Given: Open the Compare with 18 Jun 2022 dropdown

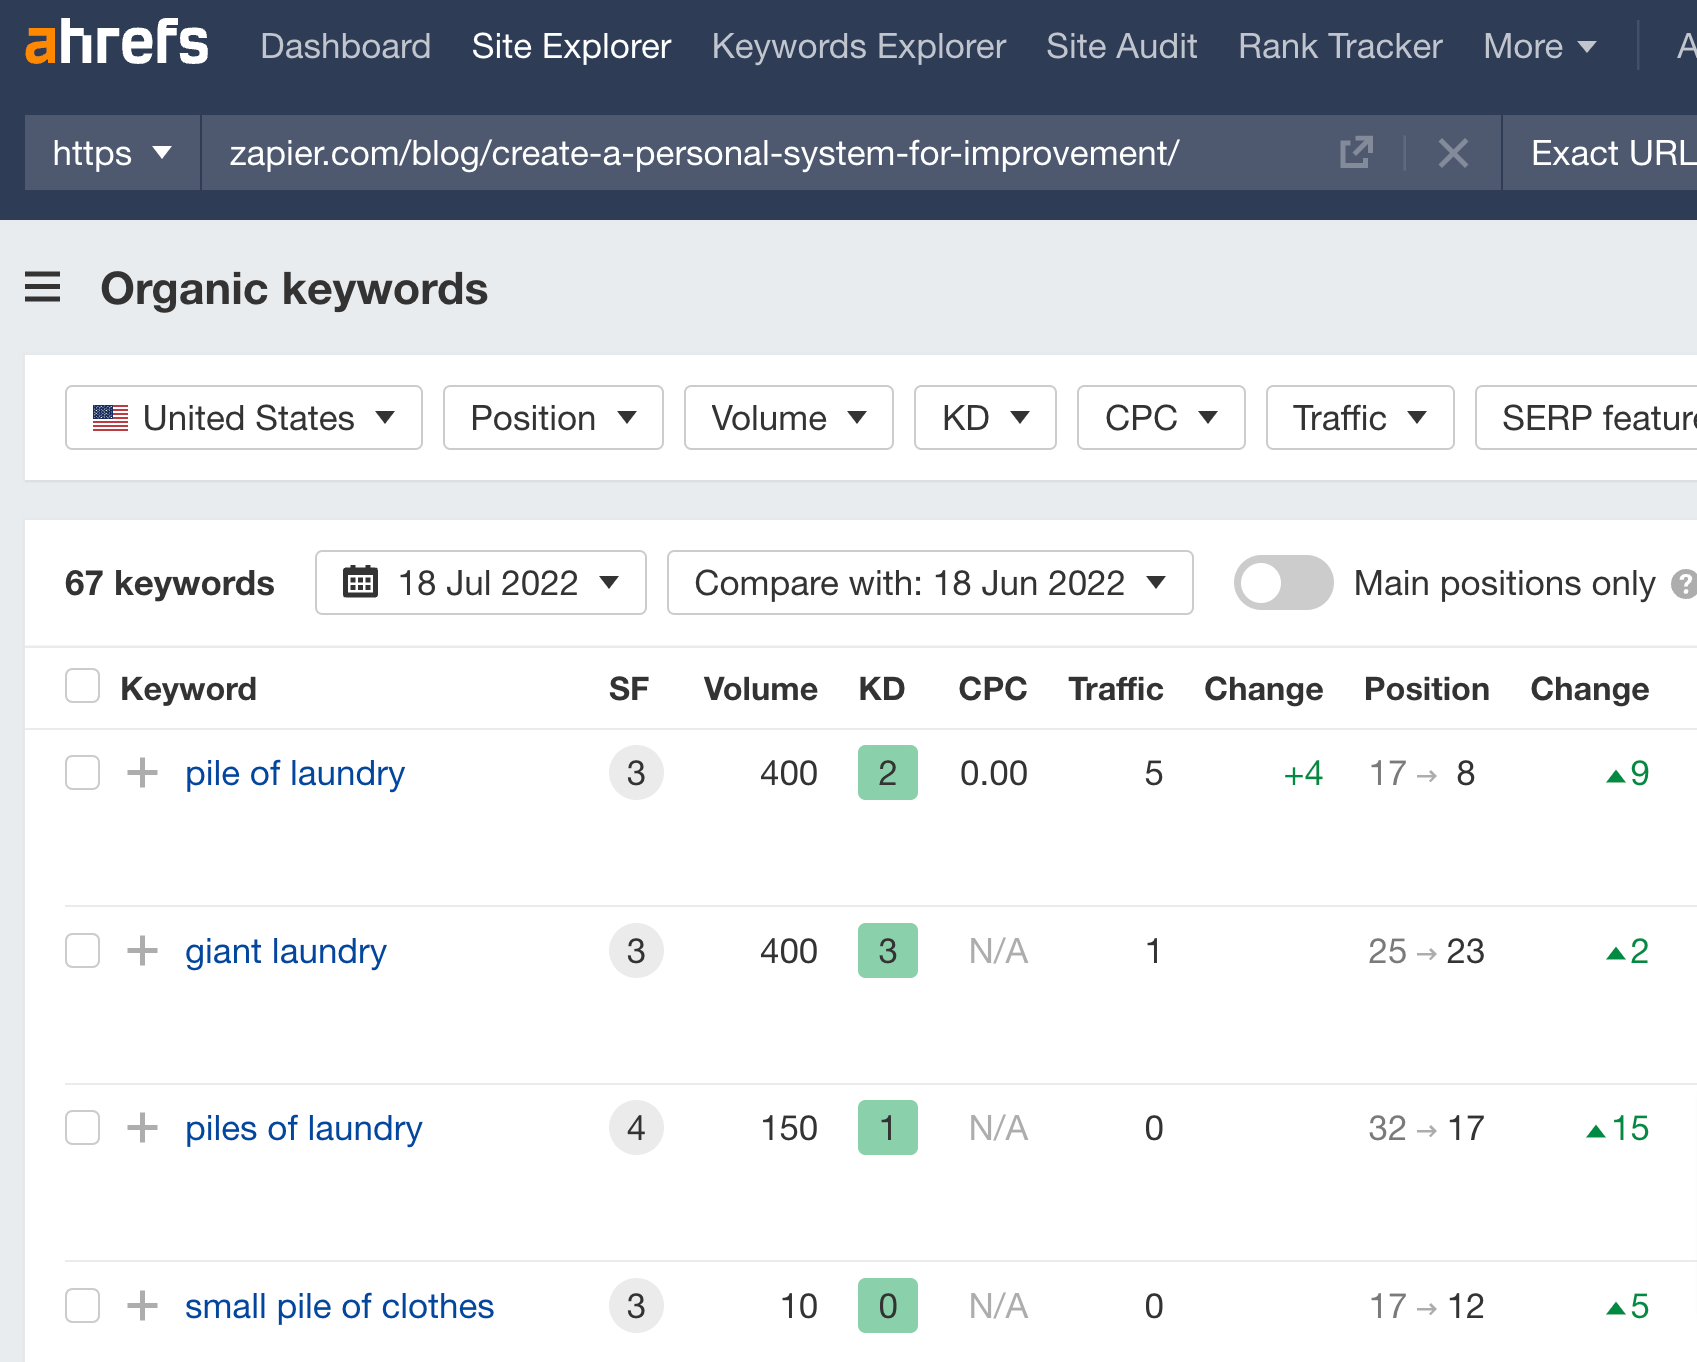Looking at the screenshot, I should [929, 582].
